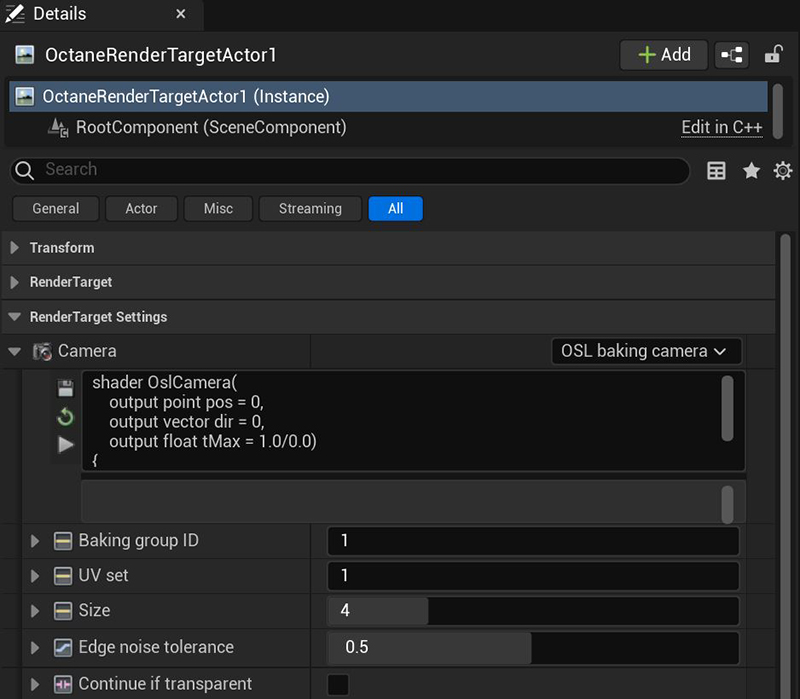Adjust the Edge noise tolerance slider
Screen dimensions: 800x699
click(533, 647)
